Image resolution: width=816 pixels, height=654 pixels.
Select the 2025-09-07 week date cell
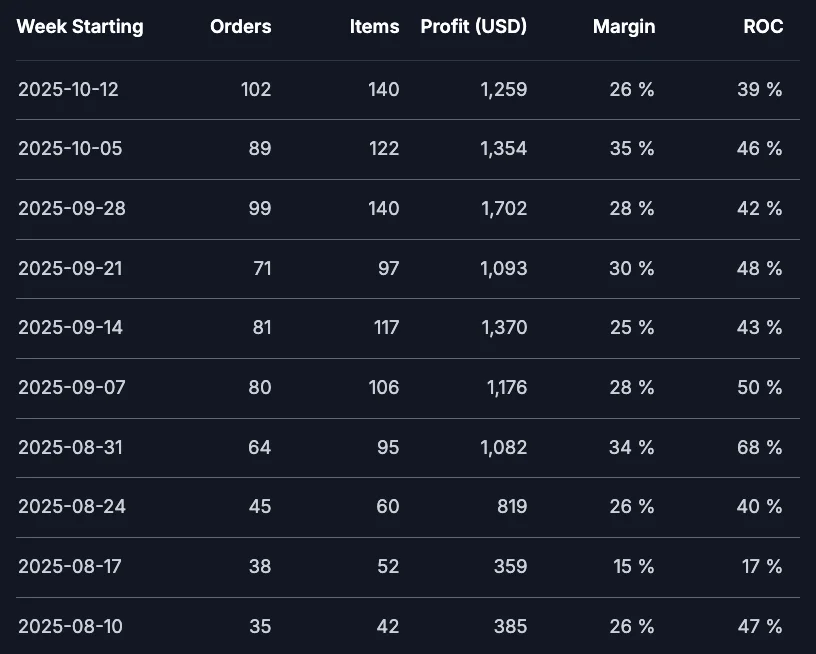coord(71,387)
